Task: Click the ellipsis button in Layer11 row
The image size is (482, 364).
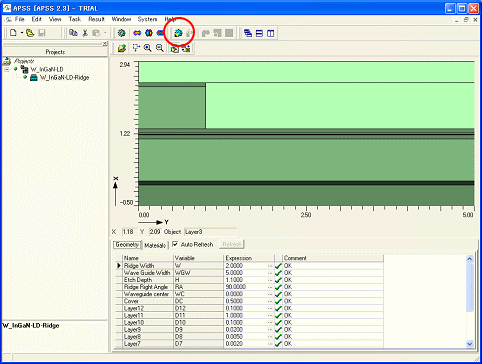Action: tap(270, 315)
